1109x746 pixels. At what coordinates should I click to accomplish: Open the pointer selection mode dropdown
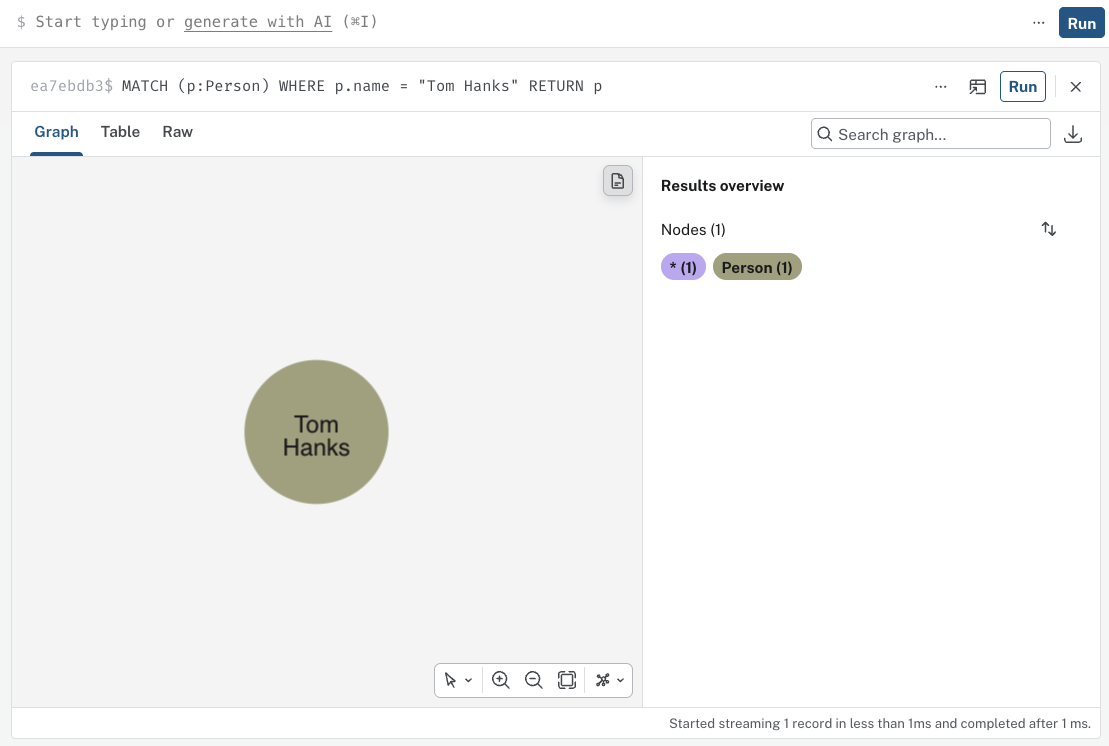coord(458,680)
